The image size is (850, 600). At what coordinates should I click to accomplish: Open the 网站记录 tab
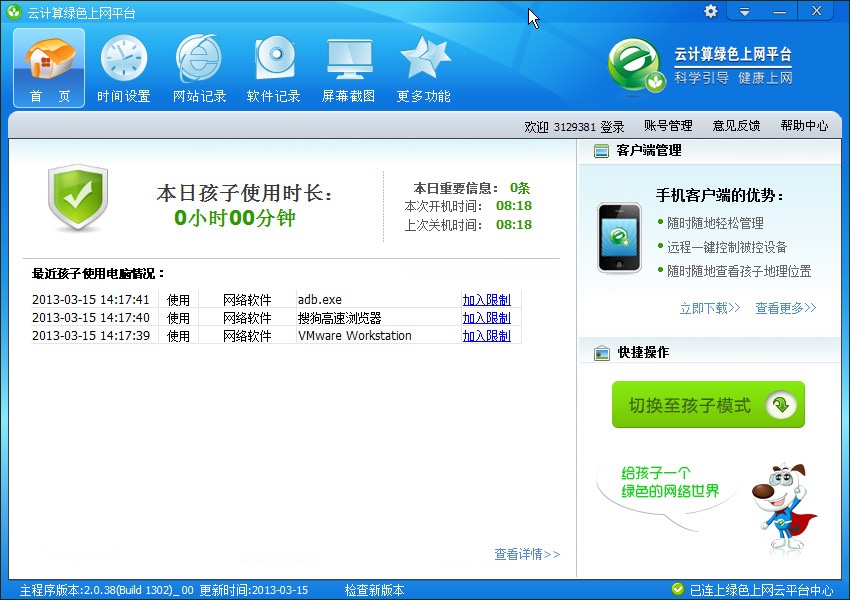click(199, 69)
